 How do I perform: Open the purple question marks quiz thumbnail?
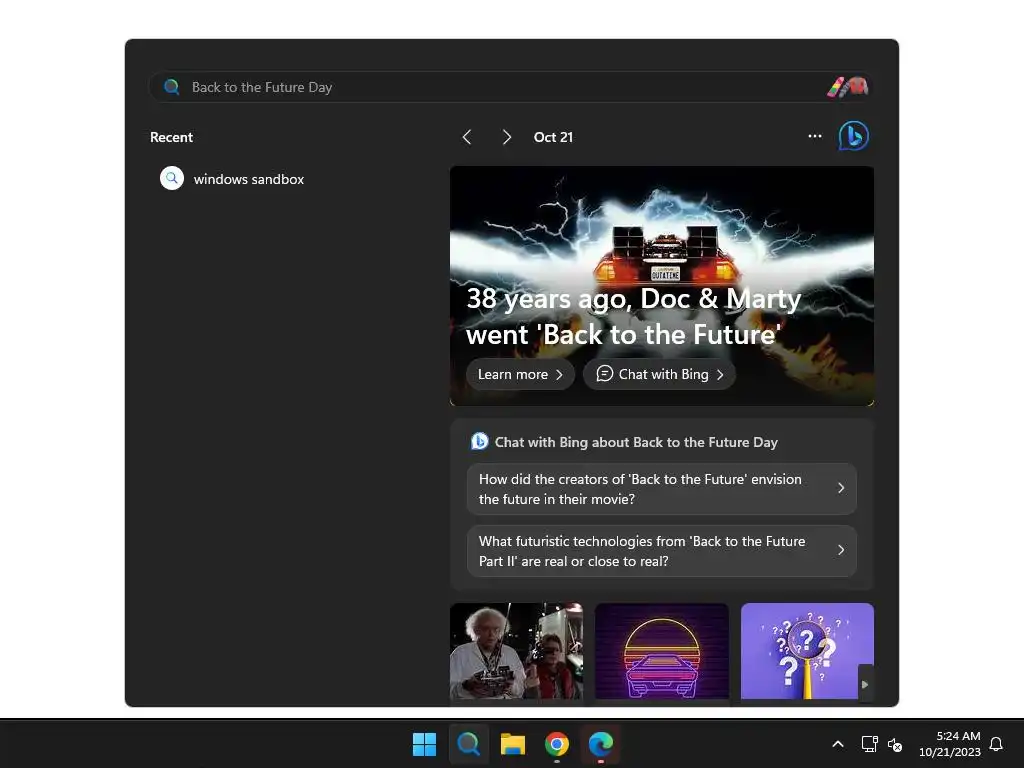[x=807, y=651]
